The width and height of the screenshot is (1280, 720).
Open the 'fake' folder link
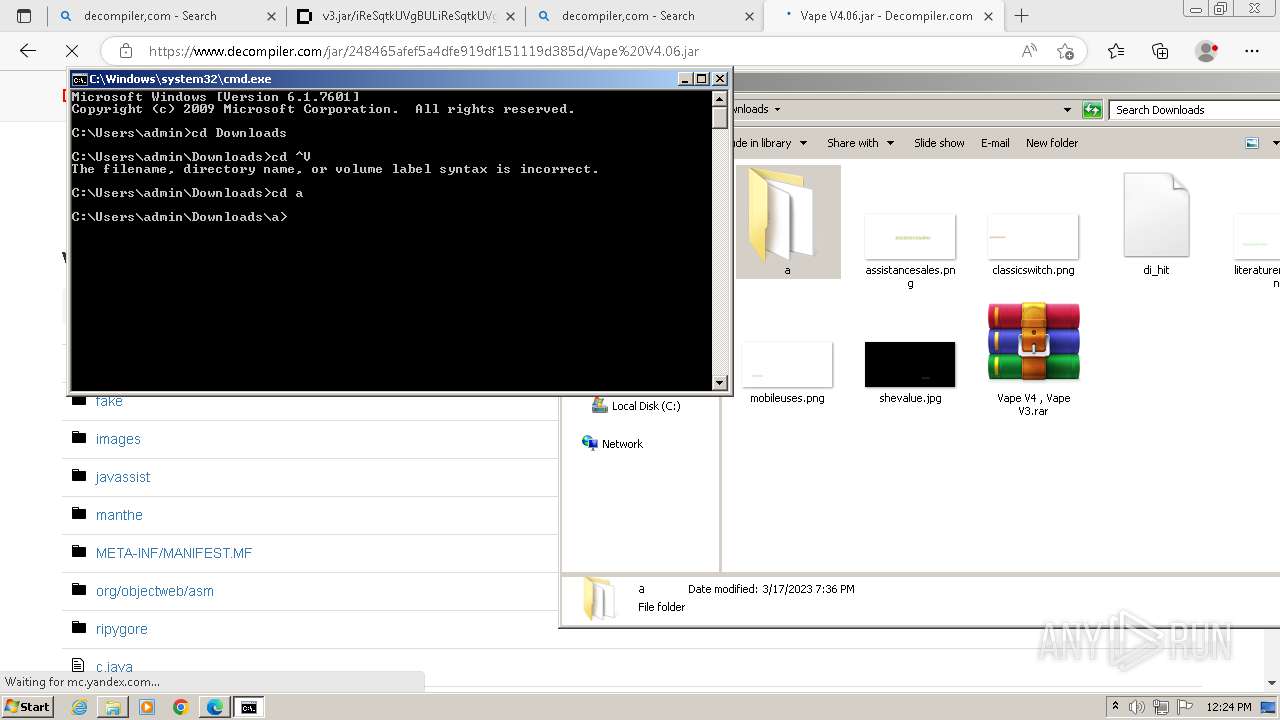[109, 401]
